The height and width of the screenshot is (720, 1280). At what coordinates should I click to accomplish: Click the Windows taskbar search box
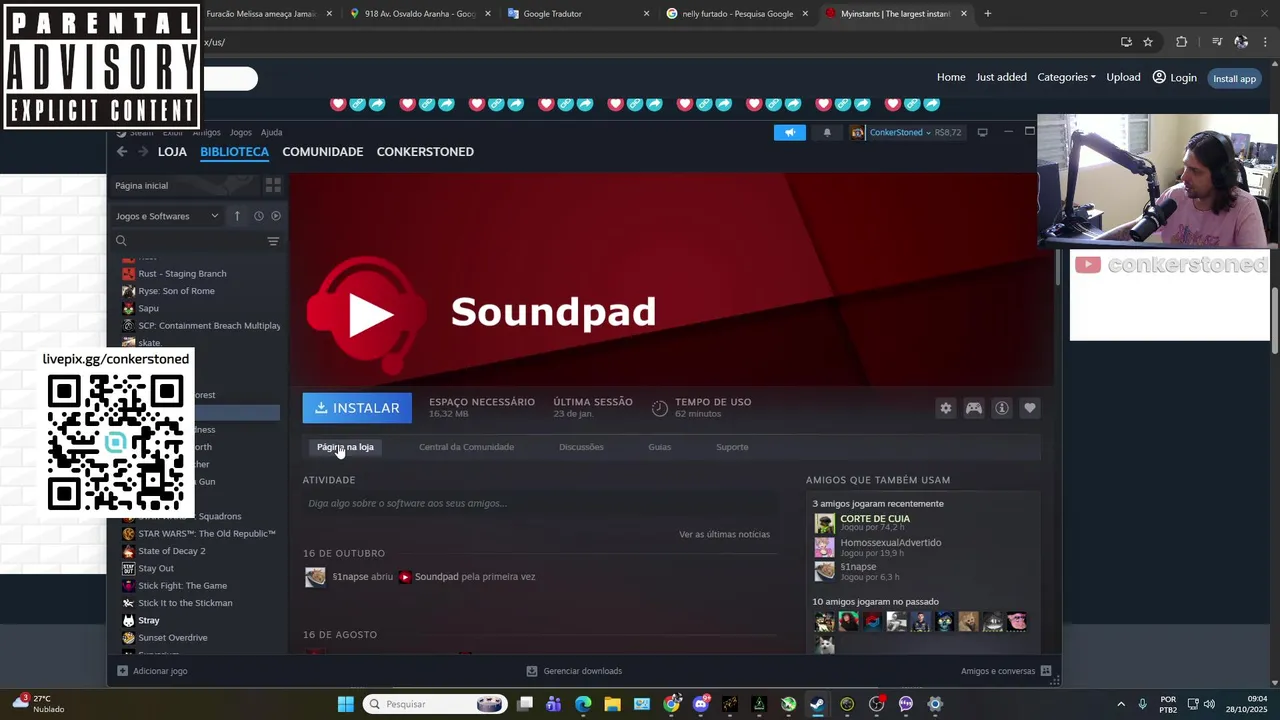[x=435, y=704]
